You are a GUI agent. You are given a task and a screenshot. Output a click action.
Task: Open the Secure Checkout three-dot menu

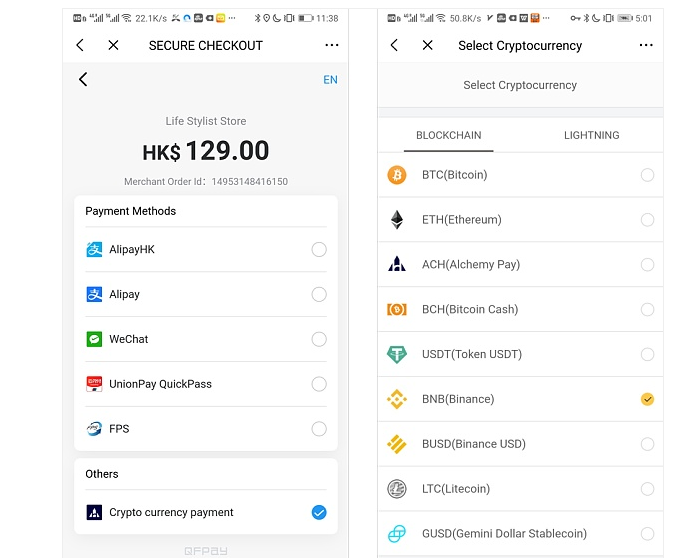pos(332,45)
